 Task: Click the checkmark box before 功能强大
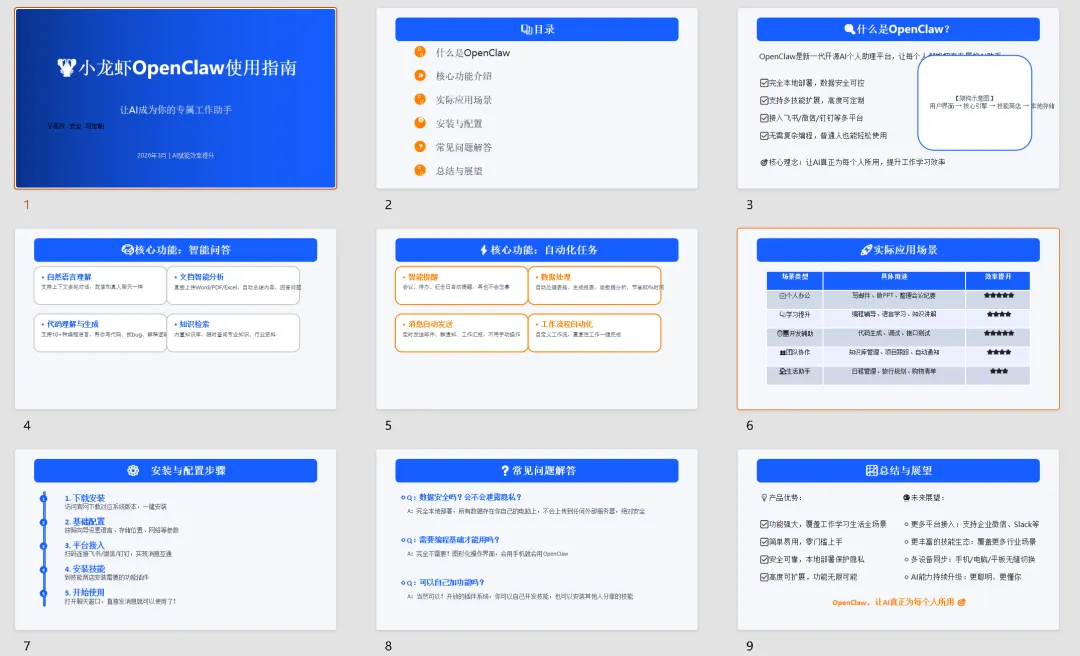click(764, 524)
